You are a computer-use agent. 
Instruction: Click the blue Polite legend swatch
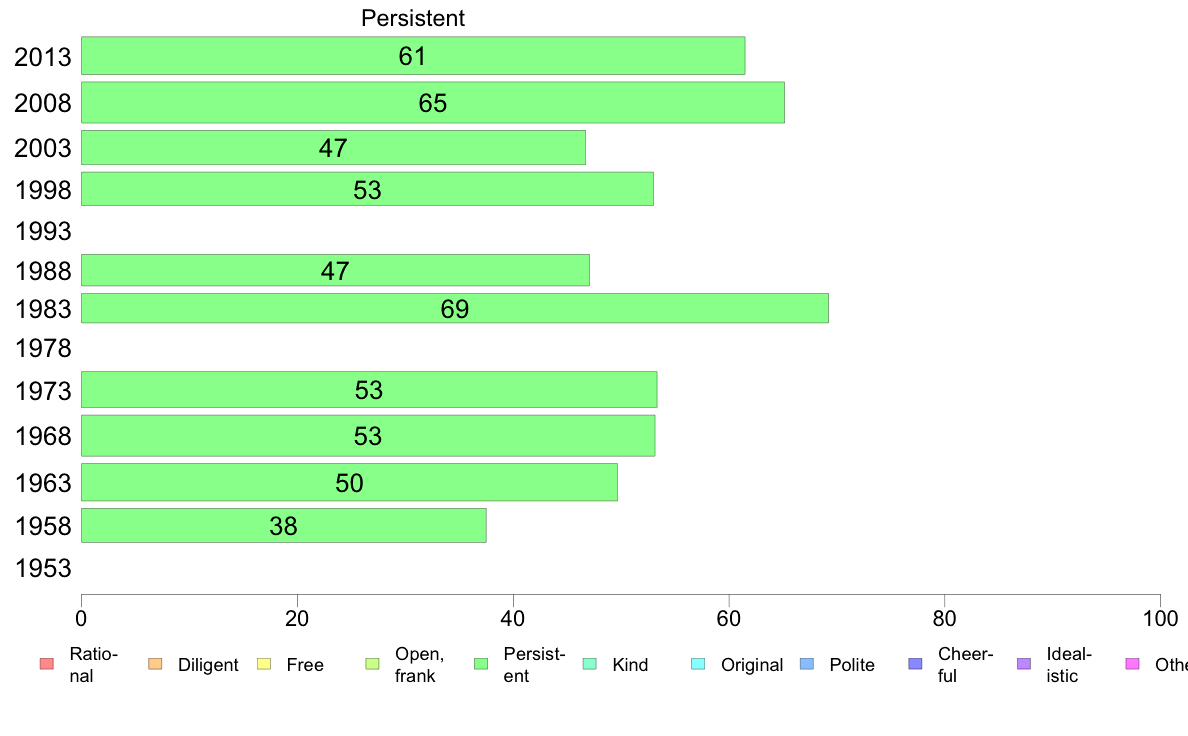click(x=807, y=664)
